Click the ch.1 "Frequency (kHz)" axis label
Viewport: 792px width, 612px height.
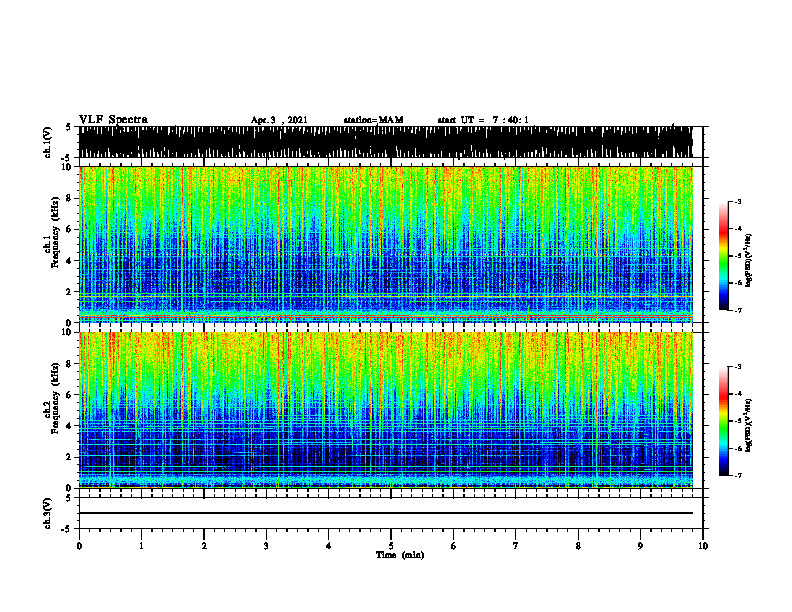[55, 232]
